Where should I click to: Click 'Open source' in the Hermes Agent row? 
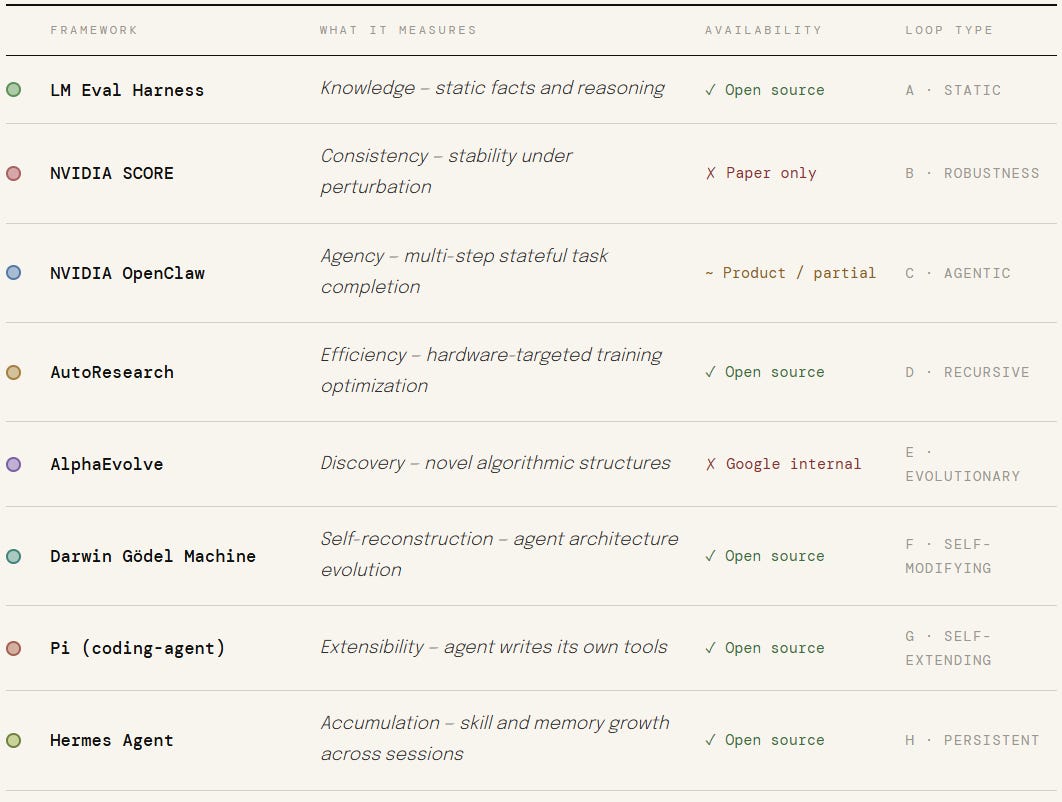(765, 740)
